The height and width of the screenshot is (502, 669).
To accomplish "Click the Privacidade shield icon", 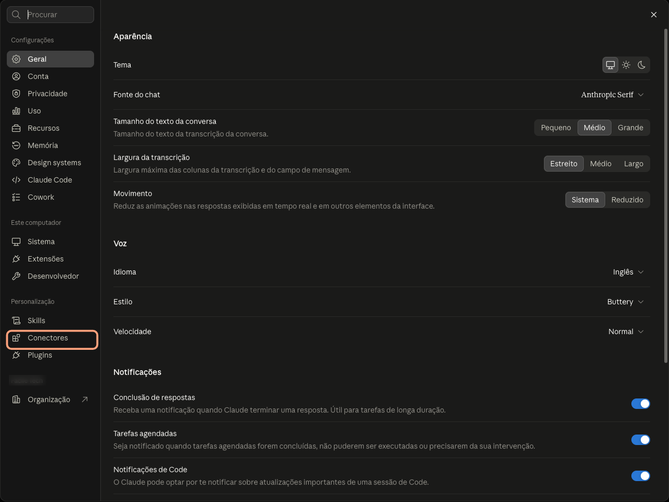I will click(x=16, y=94).
